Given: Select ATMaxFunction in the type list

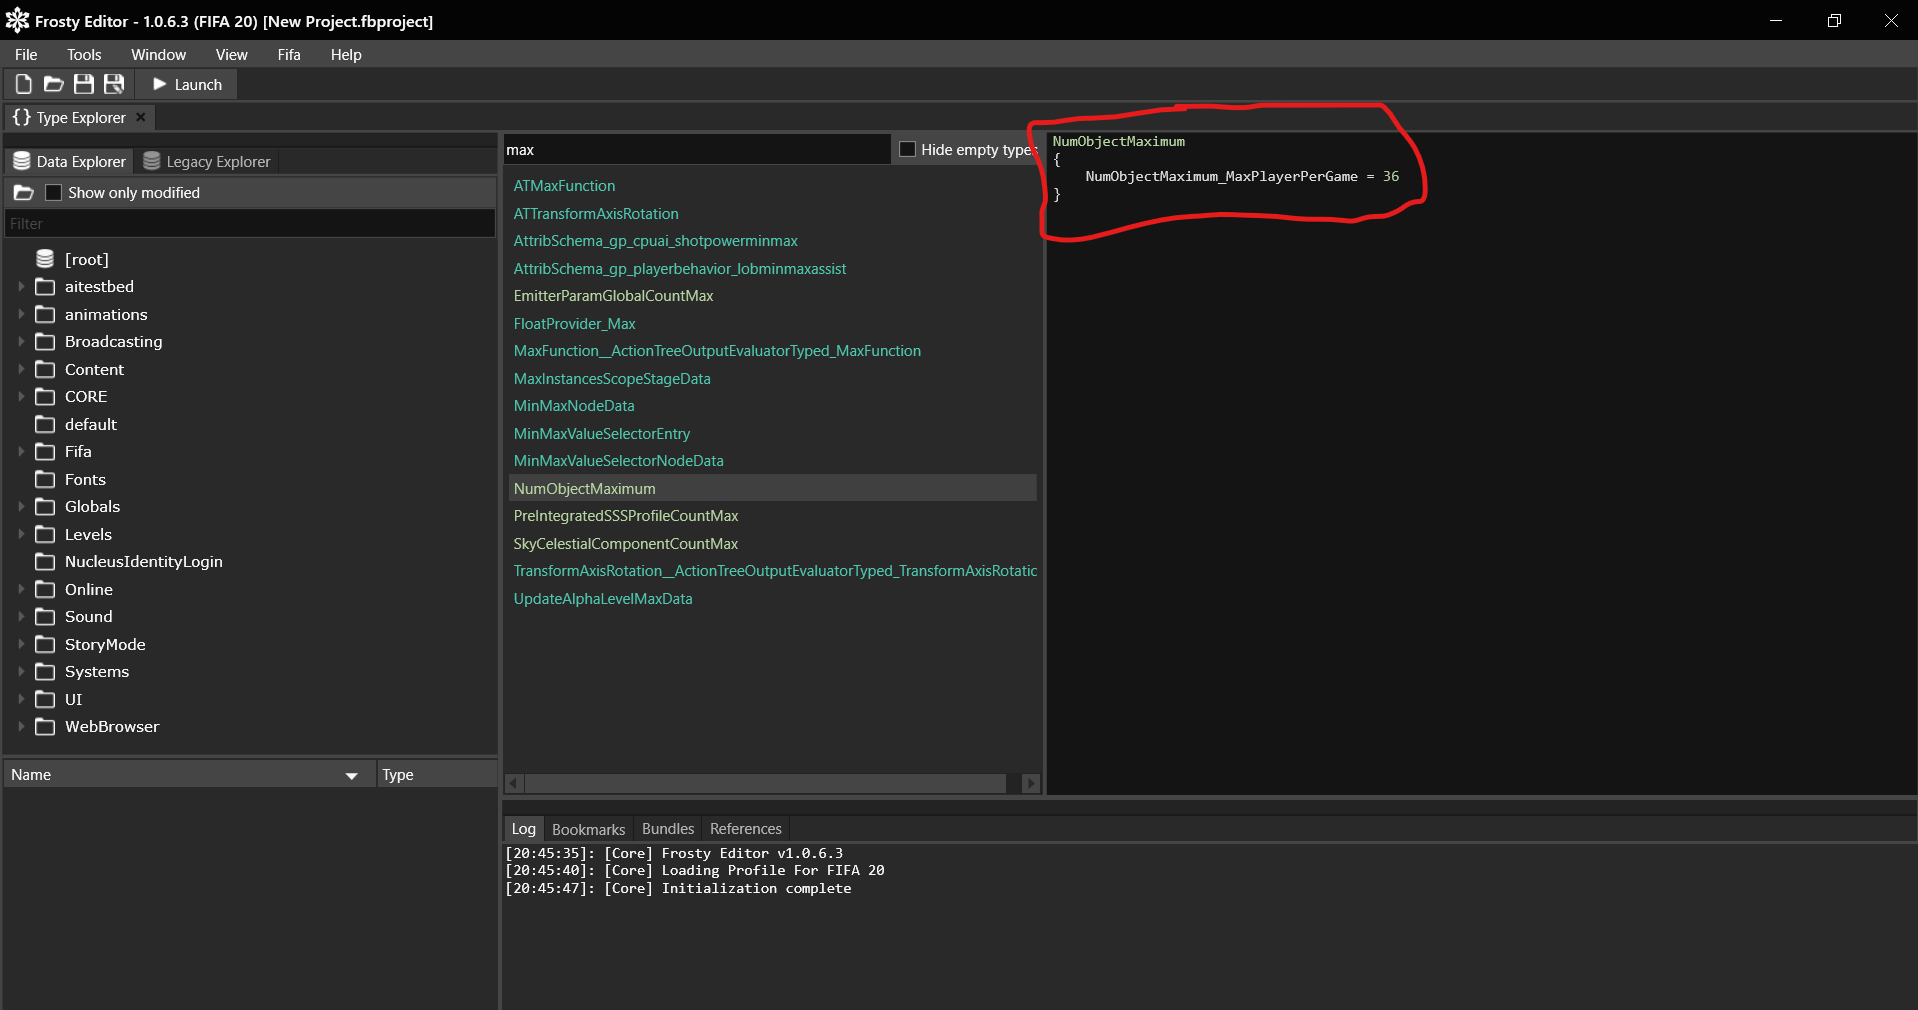Looking at the screenshot, I should coord(564,186).
